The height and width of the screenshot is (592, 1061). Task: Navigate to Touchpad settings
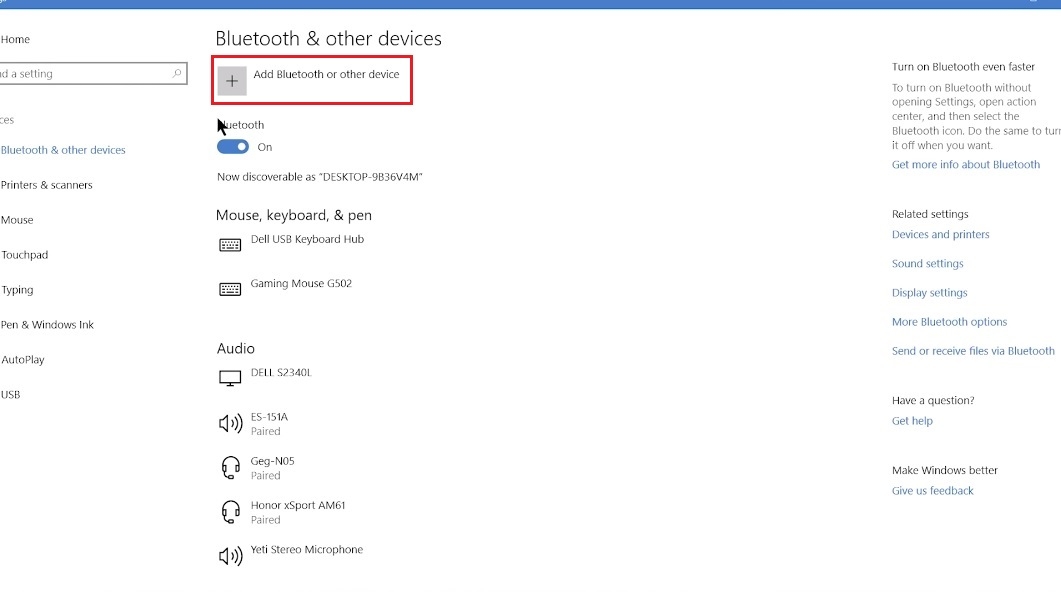[24, 255]
